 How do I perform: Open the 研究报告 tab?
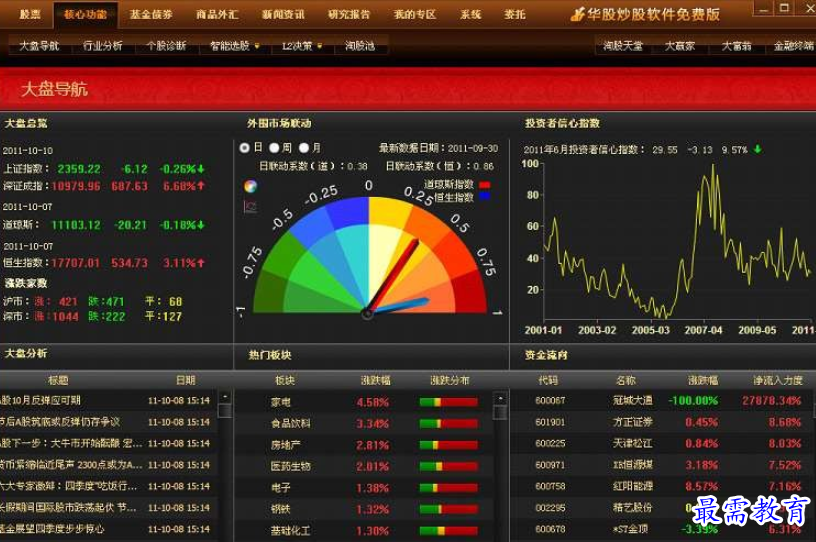pyautogui.click(x=349, y=14)
